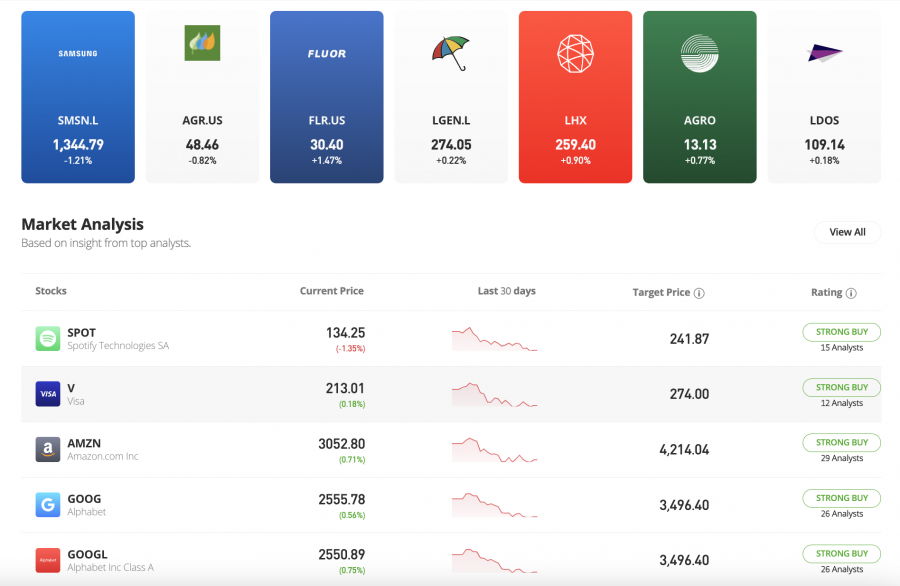
Task: Click the Amazon logo icon
Action: pyautogui.click(x=48, y=450)
